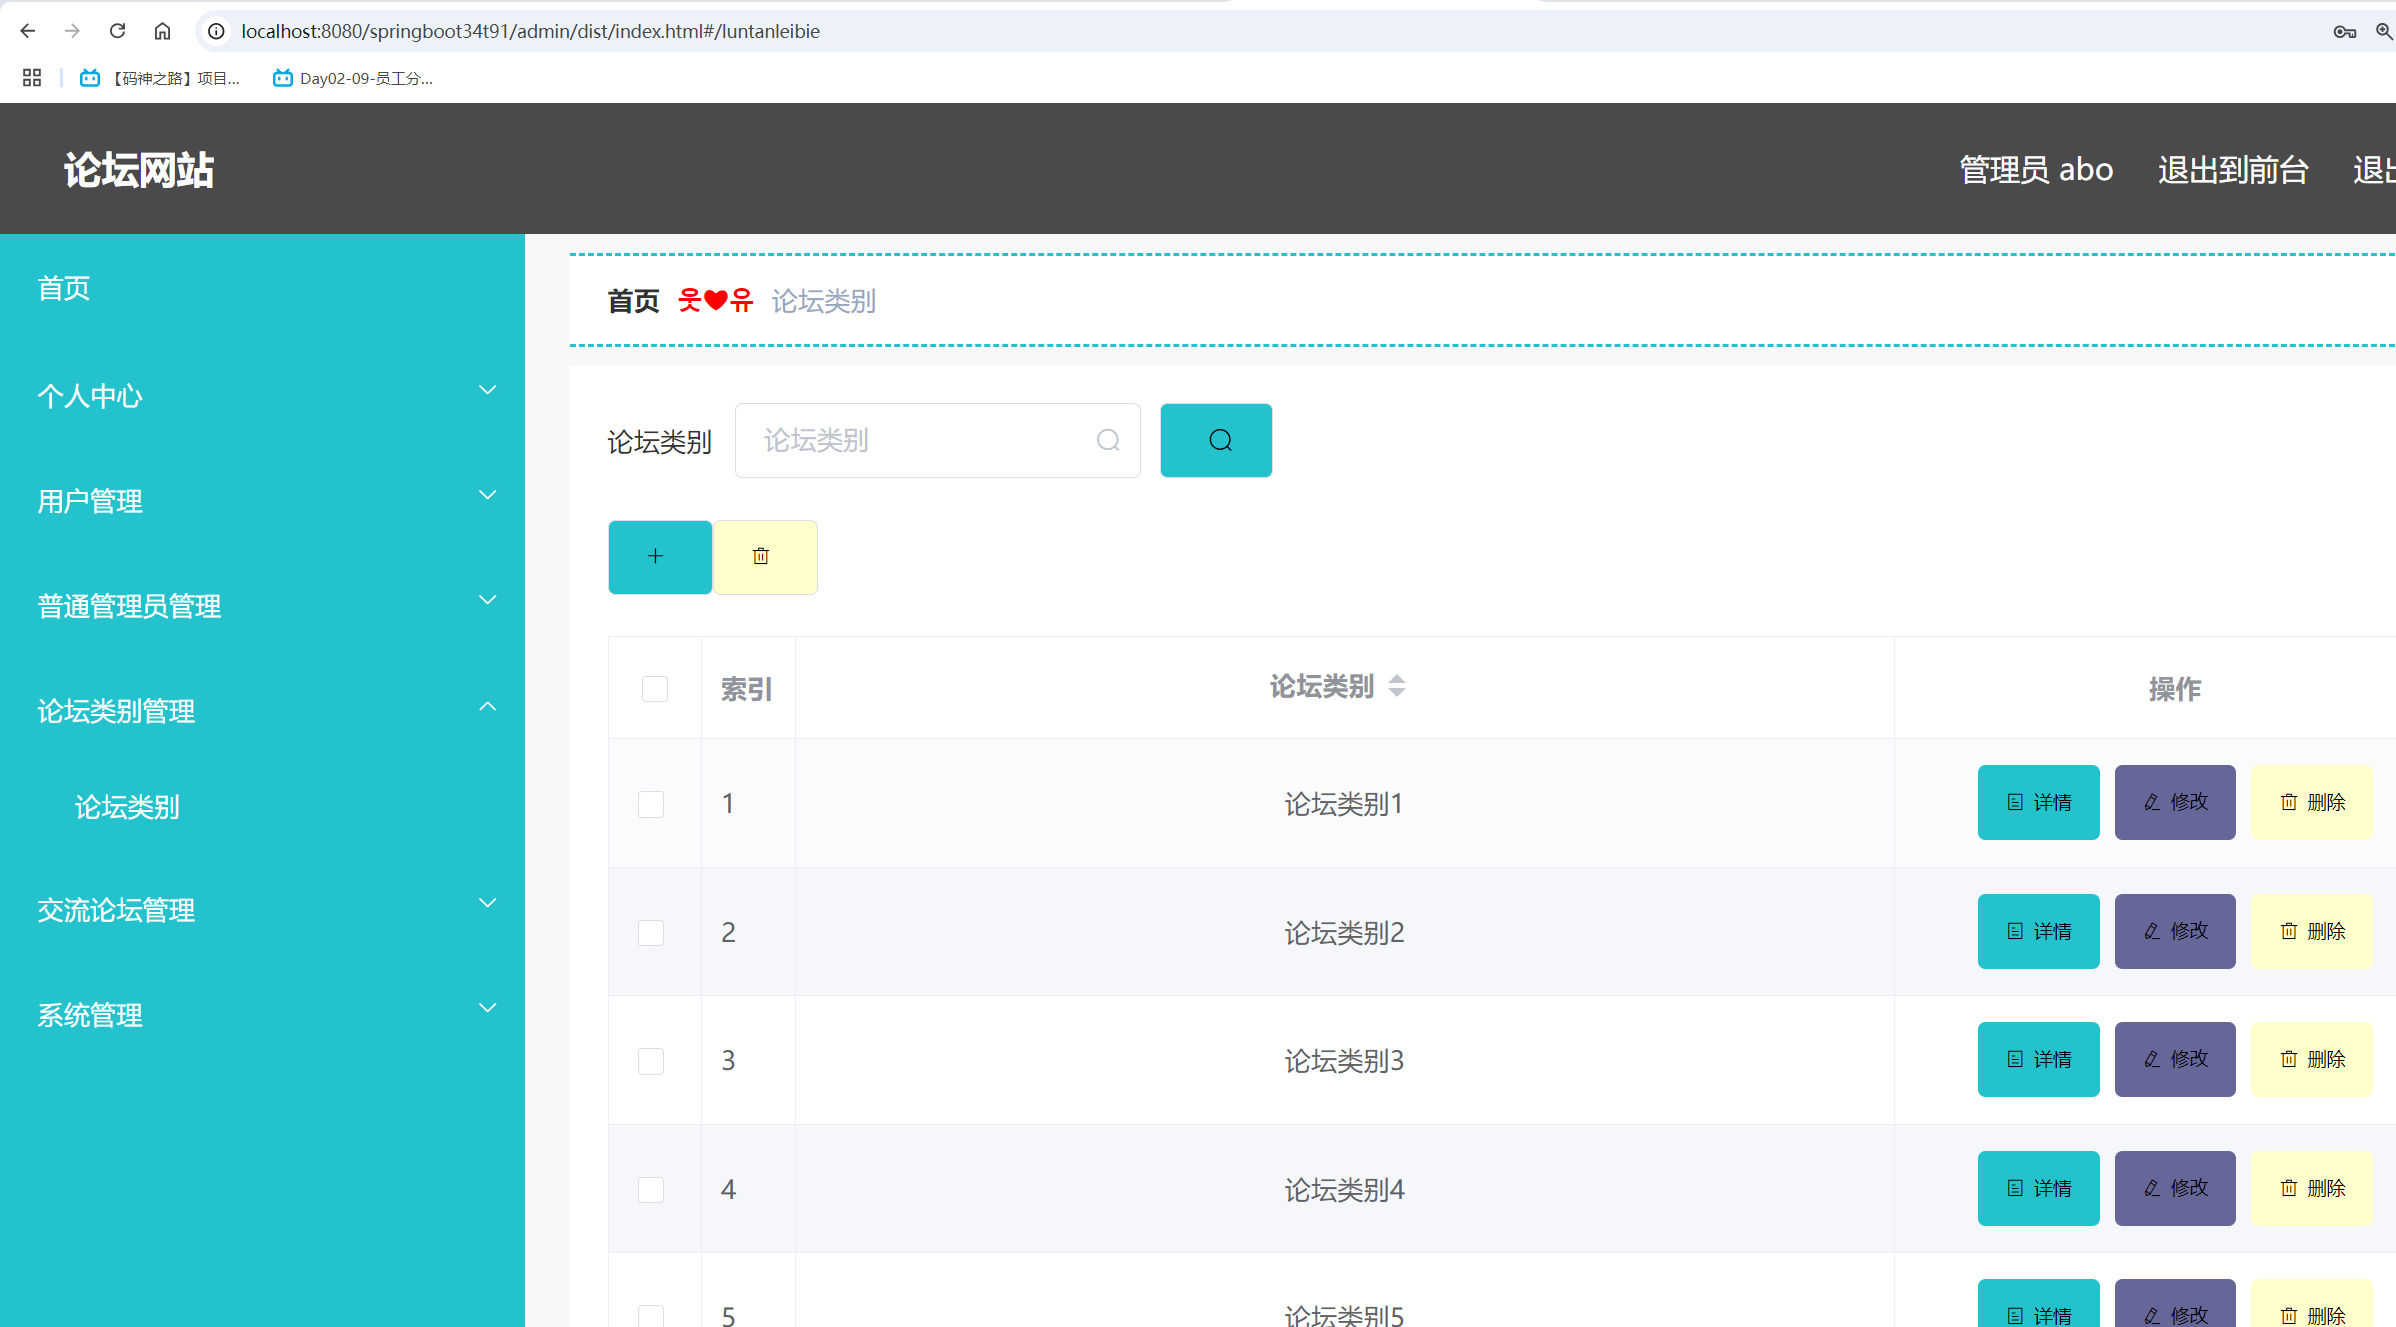Open 首页 in the sidebar
The image size is (2396, 1327).
[64, 289]
